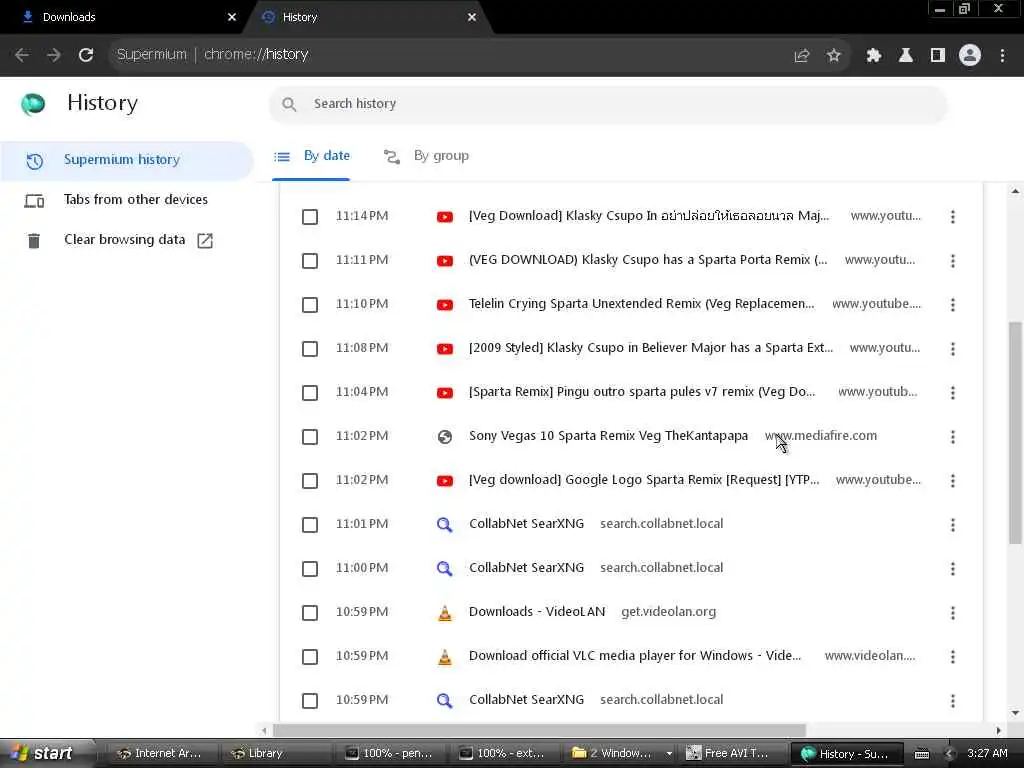Click the group icon beside By group
Viewport: 1024px width, 768px height.
point(392,157)
